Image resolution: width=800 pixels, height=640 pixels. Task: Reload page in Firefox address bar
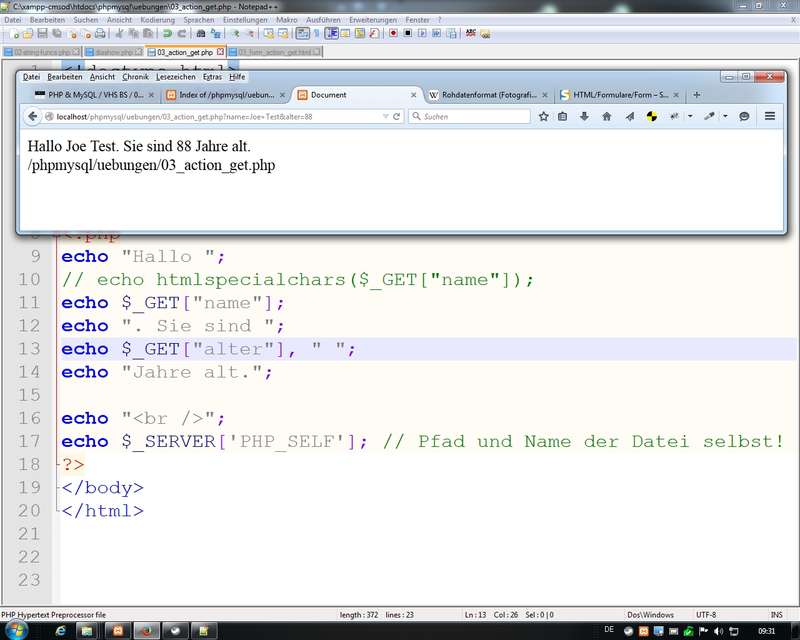point(397,117)
